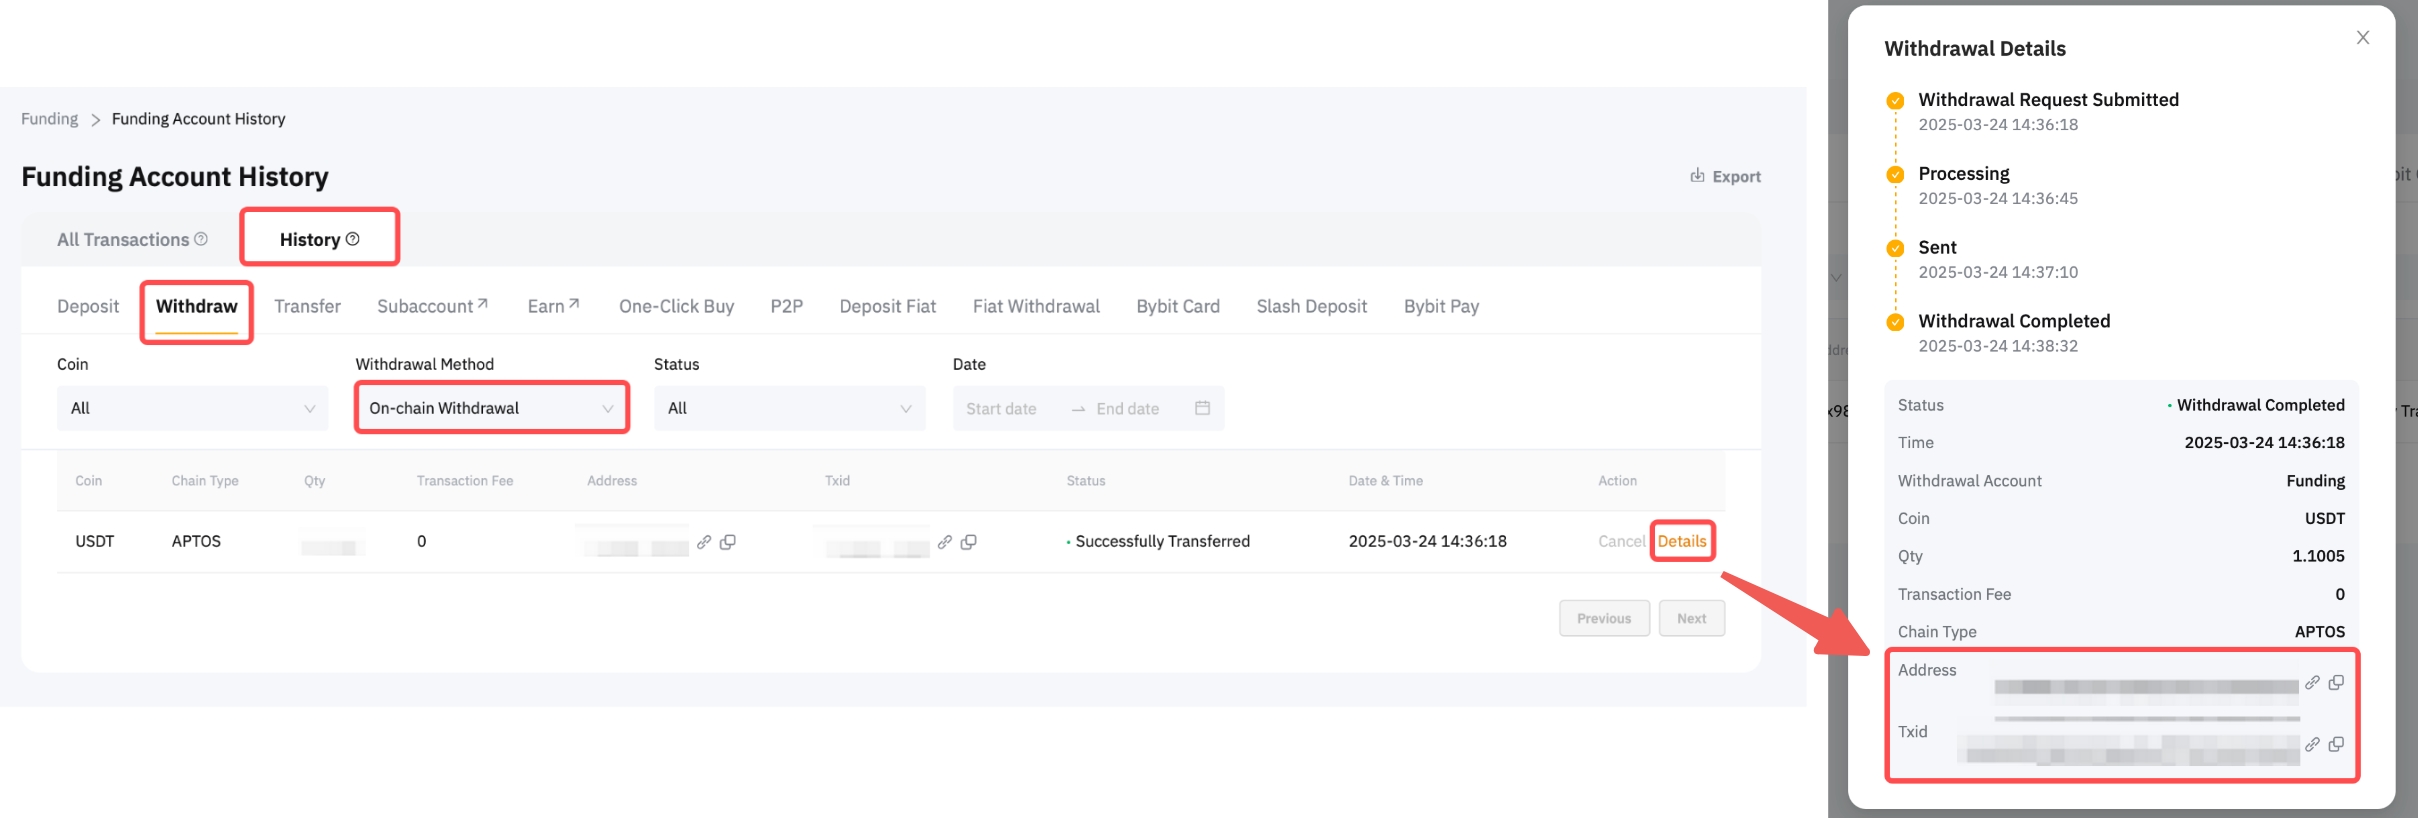Click Details for the USDT withdrawal
Viewport: 2418px width, 818px height.
(1682, 541)
